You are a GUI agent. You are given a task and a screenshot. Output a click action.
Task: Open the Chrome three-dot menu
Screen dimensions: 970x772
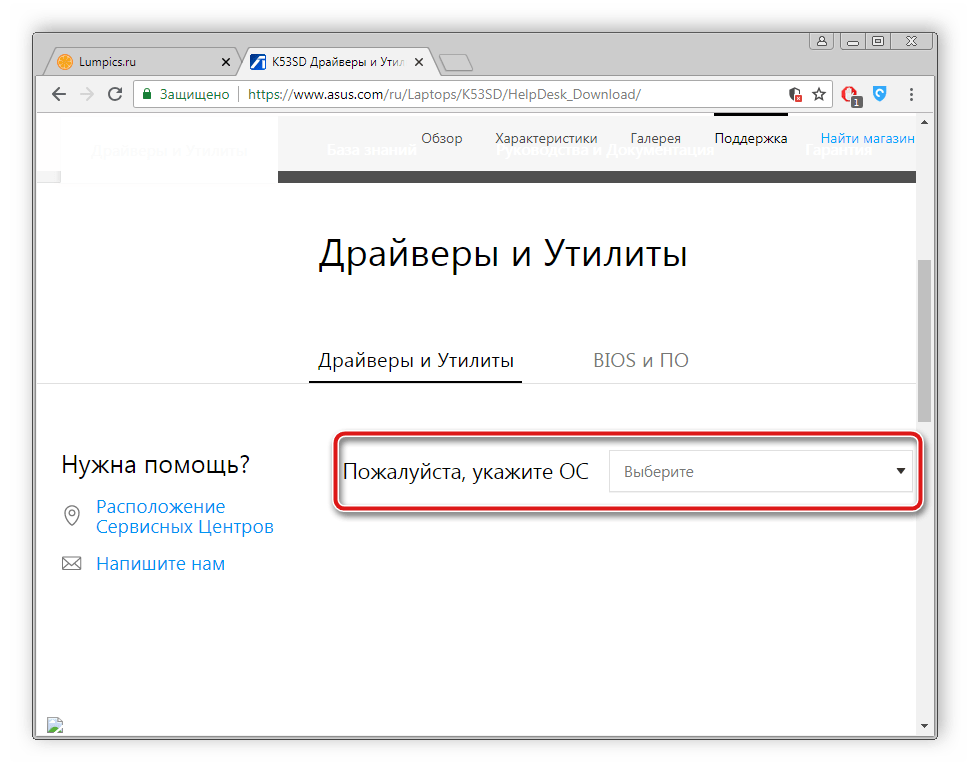tap(911, 94)
